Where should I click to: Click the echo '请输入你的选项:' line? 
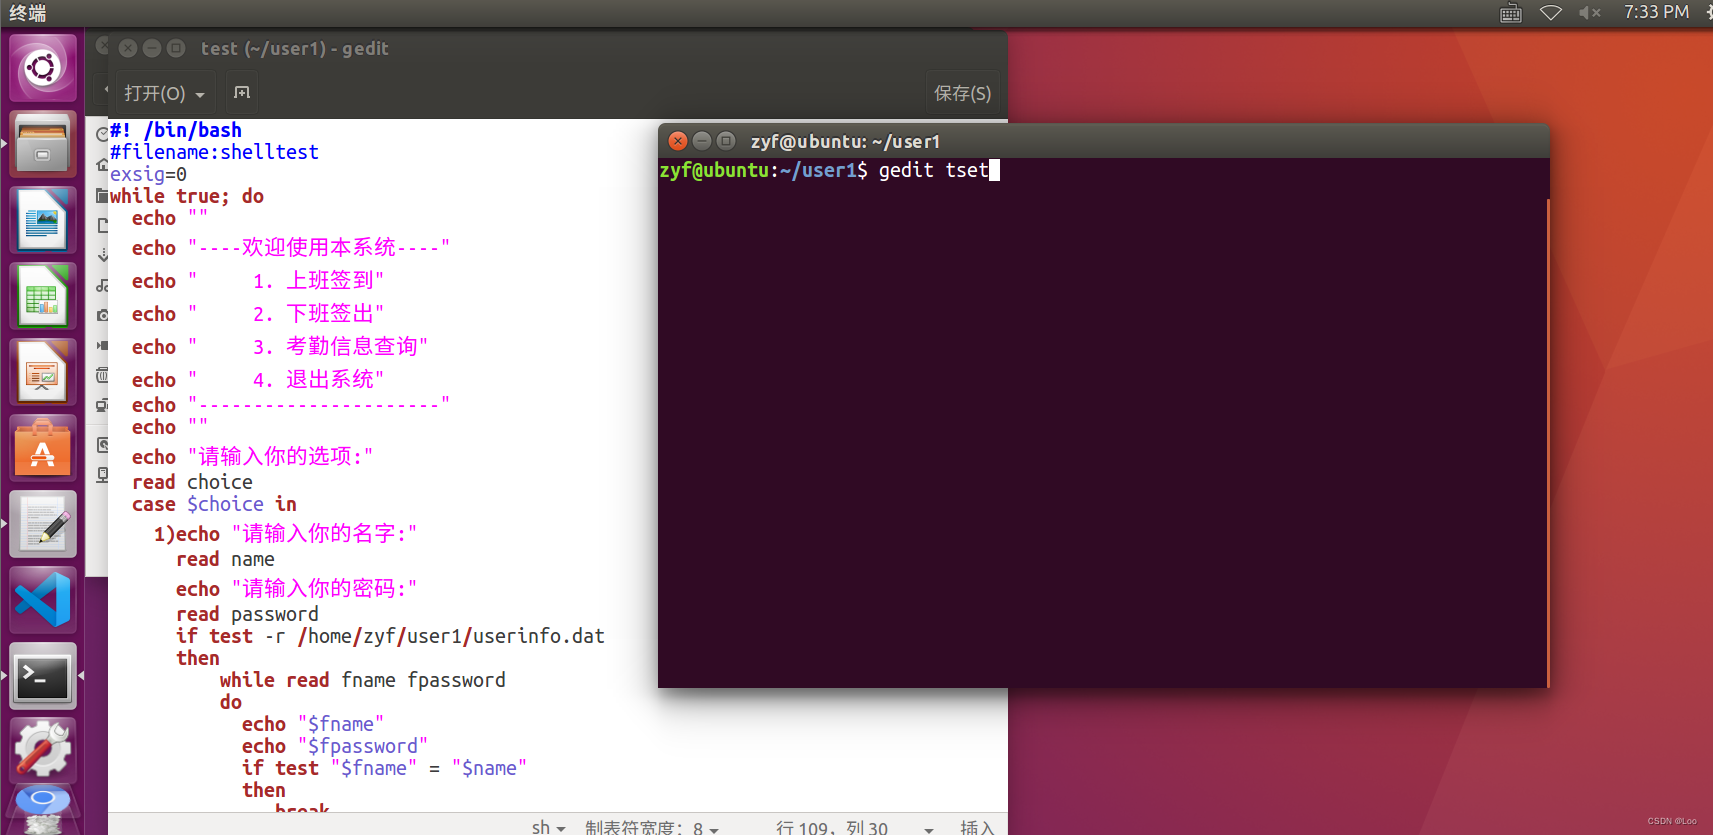[x=253, y=456]
